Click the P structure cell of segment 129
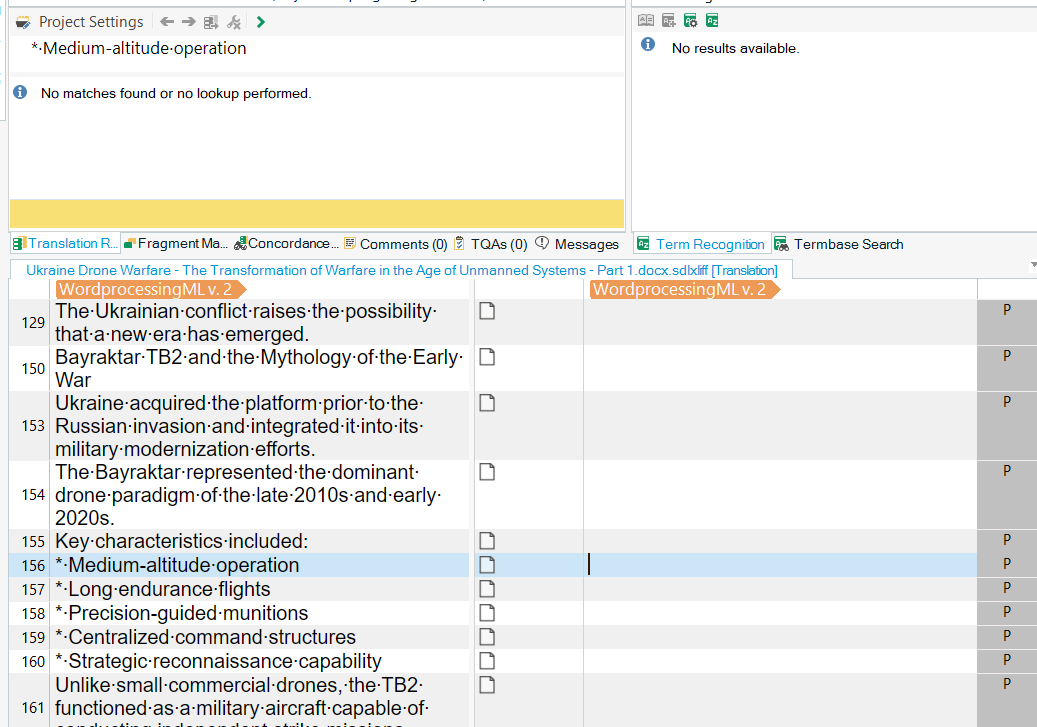Viewport: 1037px width, 727px height. click(x=1007, y=322)
